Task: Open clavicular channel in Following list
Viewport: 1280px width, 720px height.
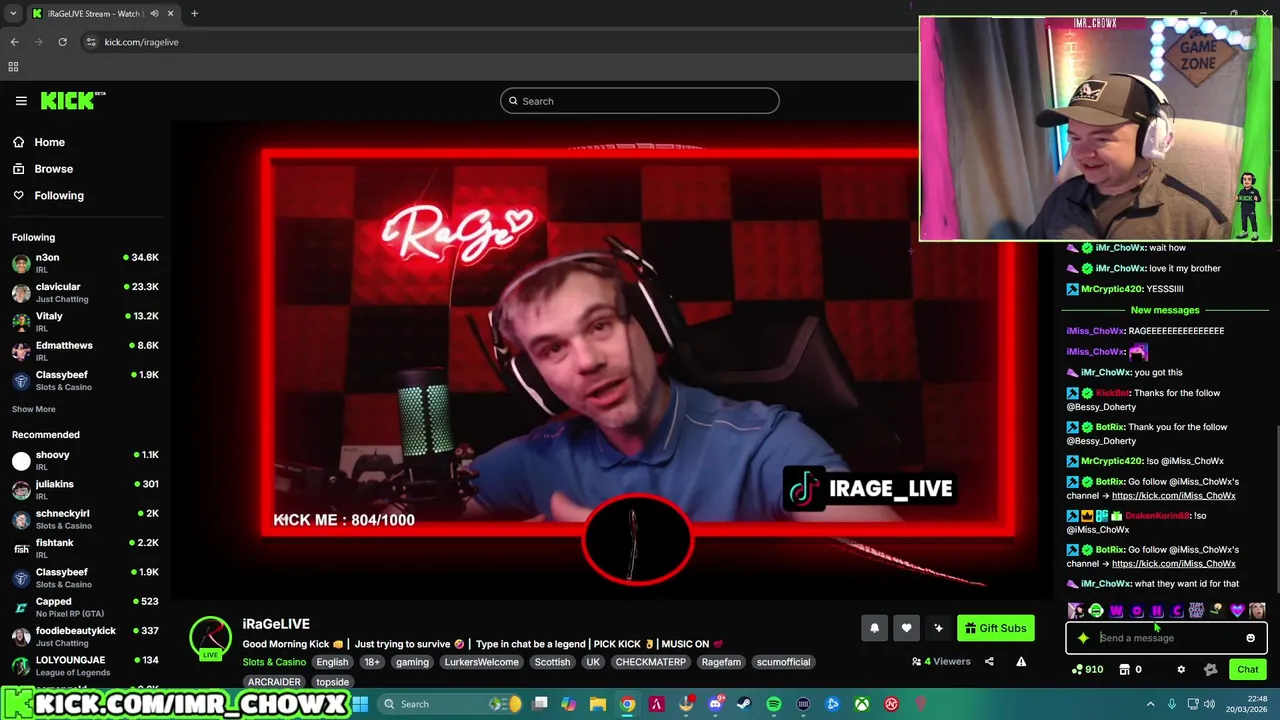Action: [85, 292]
